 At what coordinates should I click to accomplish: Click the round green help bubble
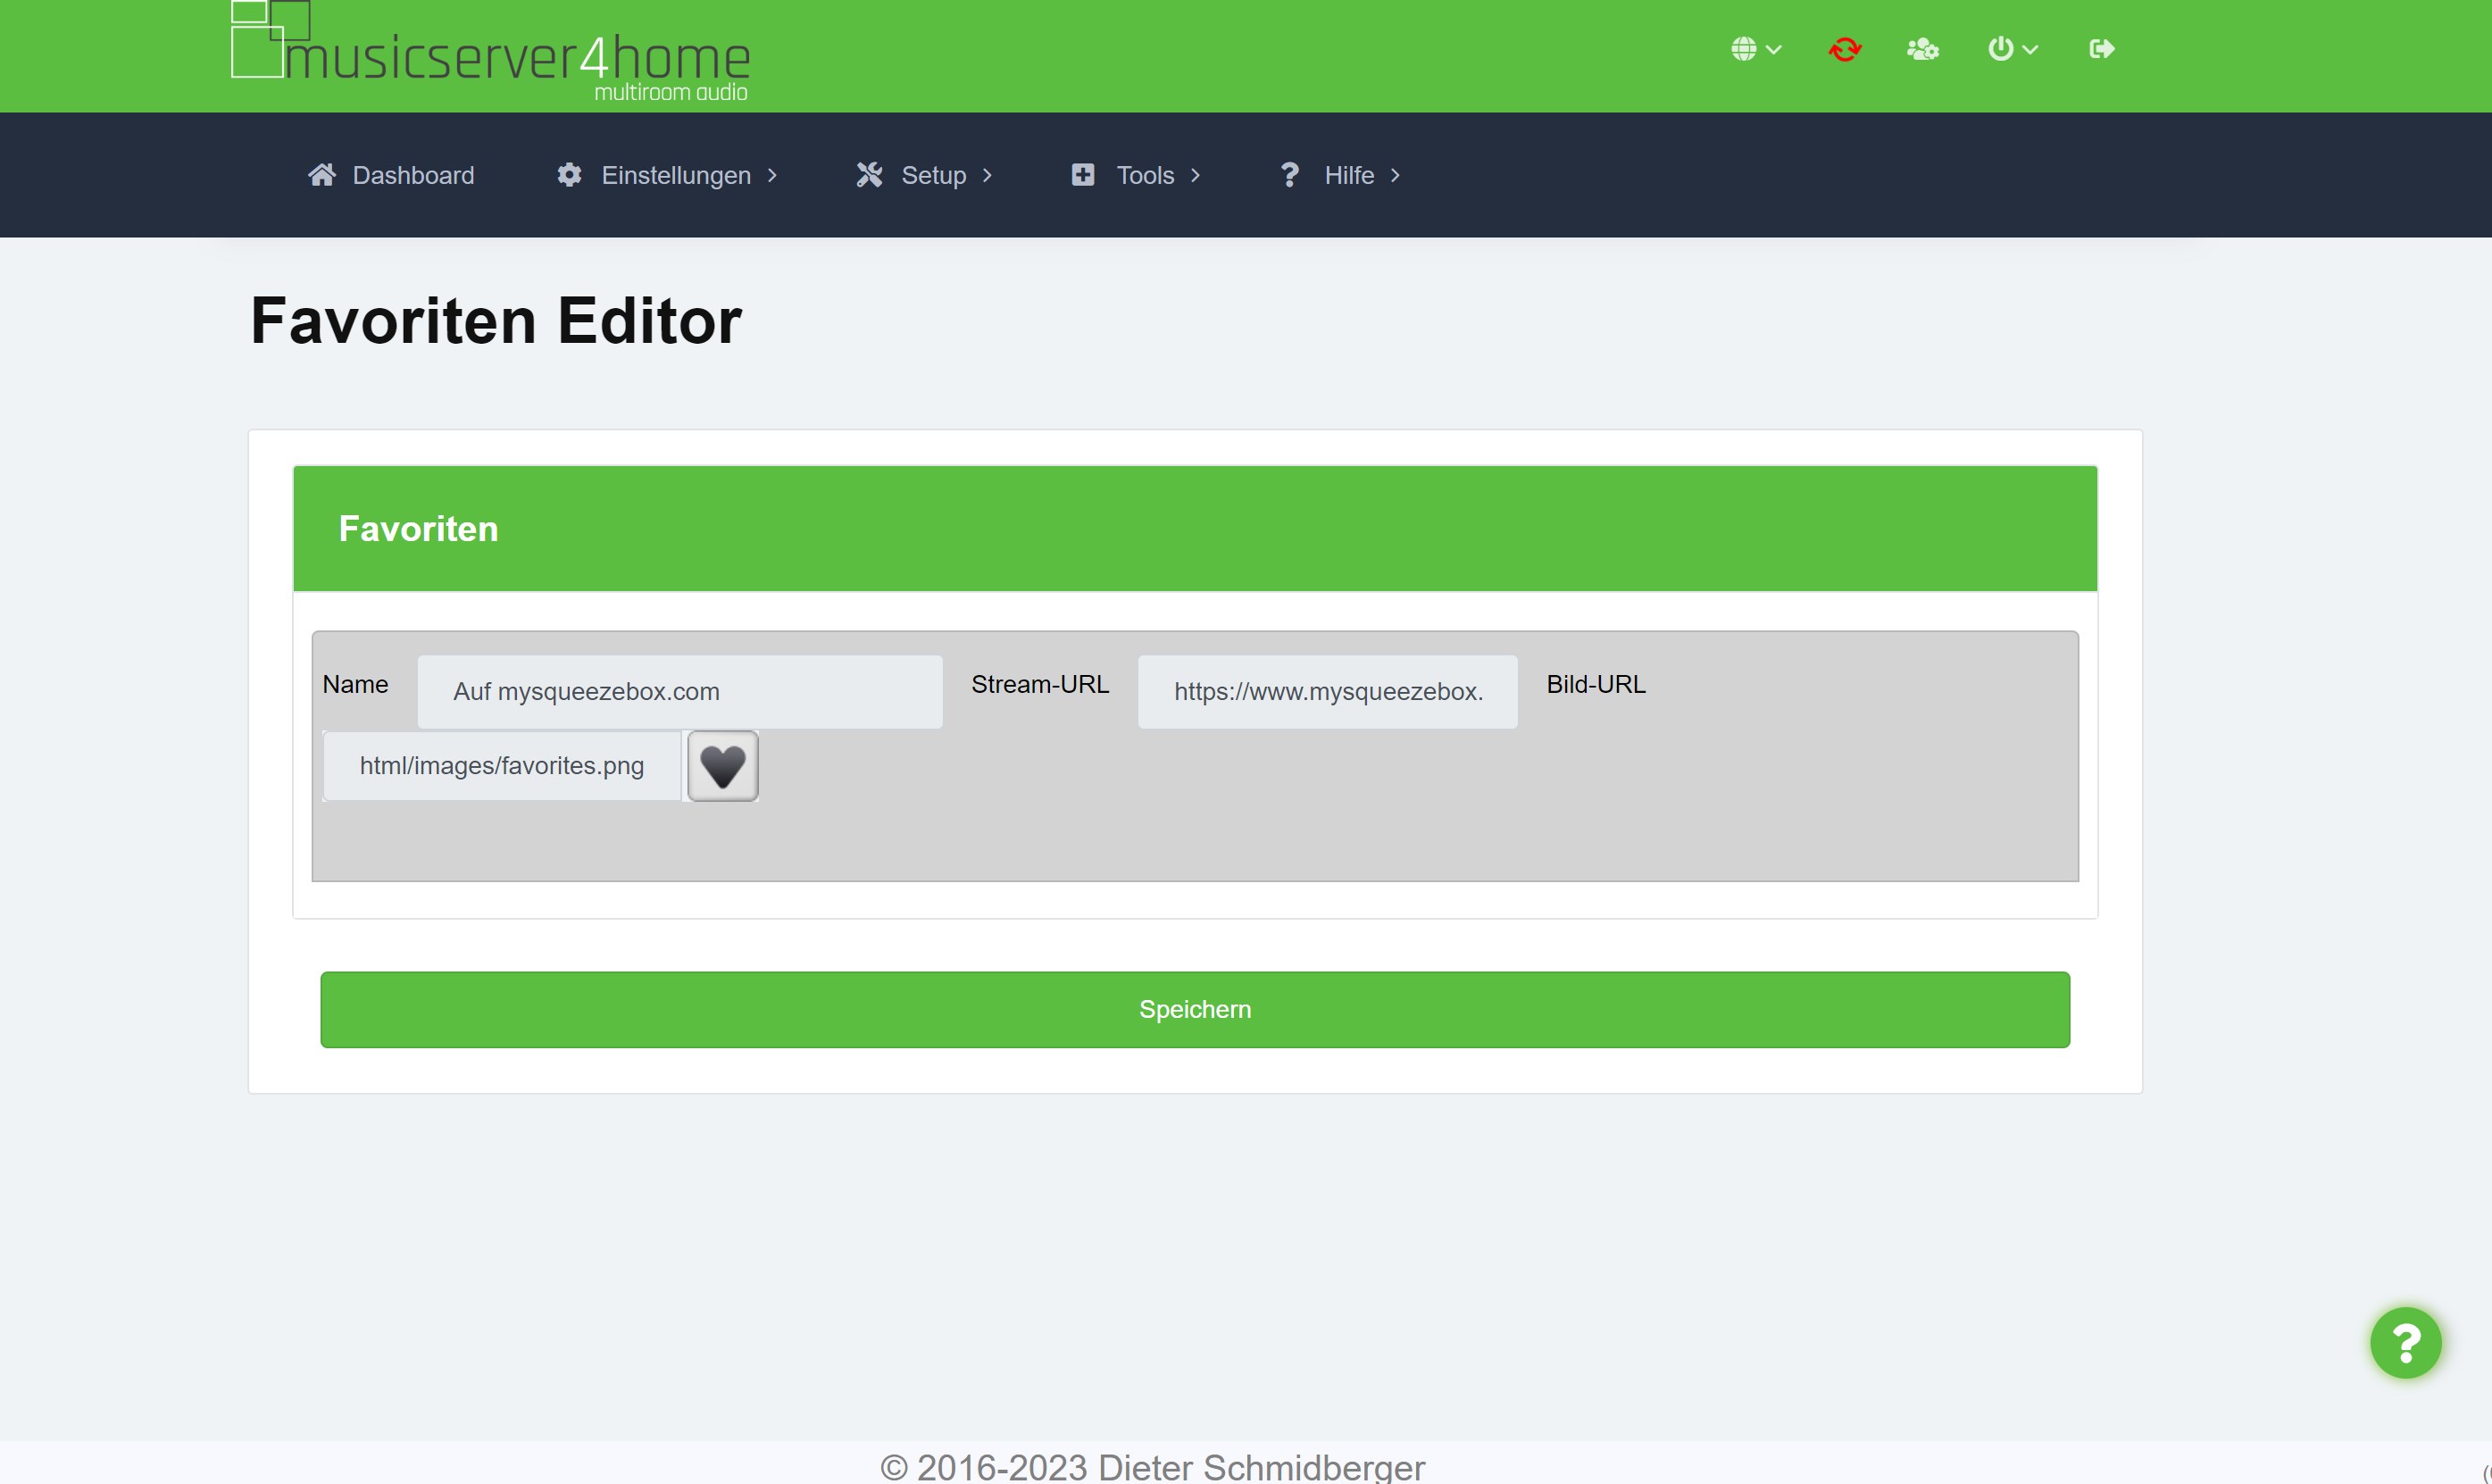click(2405, 1342)
